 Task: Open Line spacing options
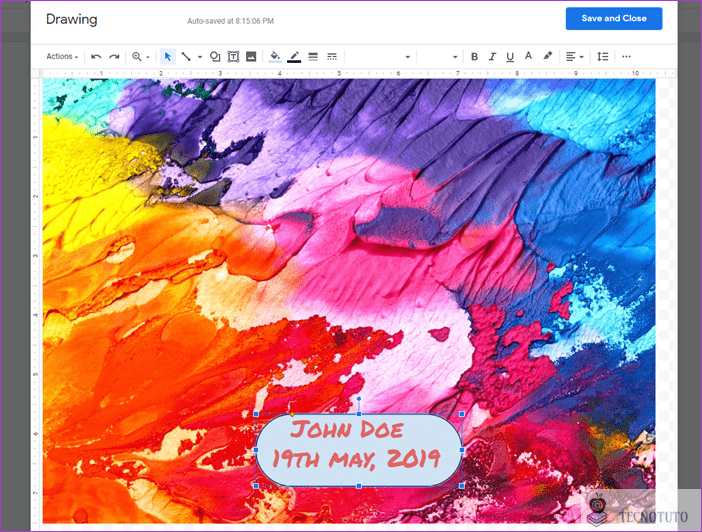[x=603, y=56]
